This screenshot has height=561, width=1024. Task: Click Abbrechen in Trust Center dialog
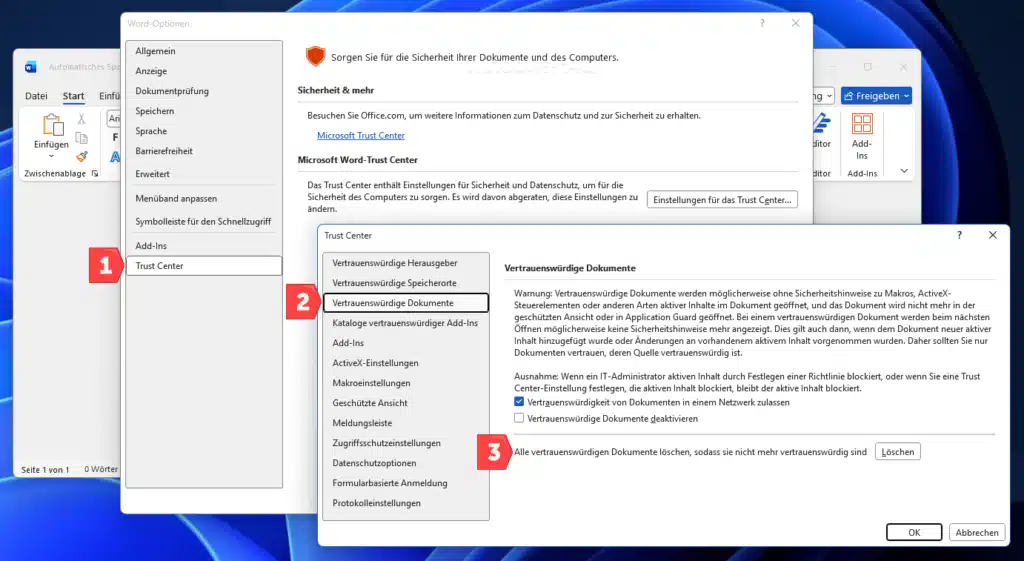pos(977,532)
